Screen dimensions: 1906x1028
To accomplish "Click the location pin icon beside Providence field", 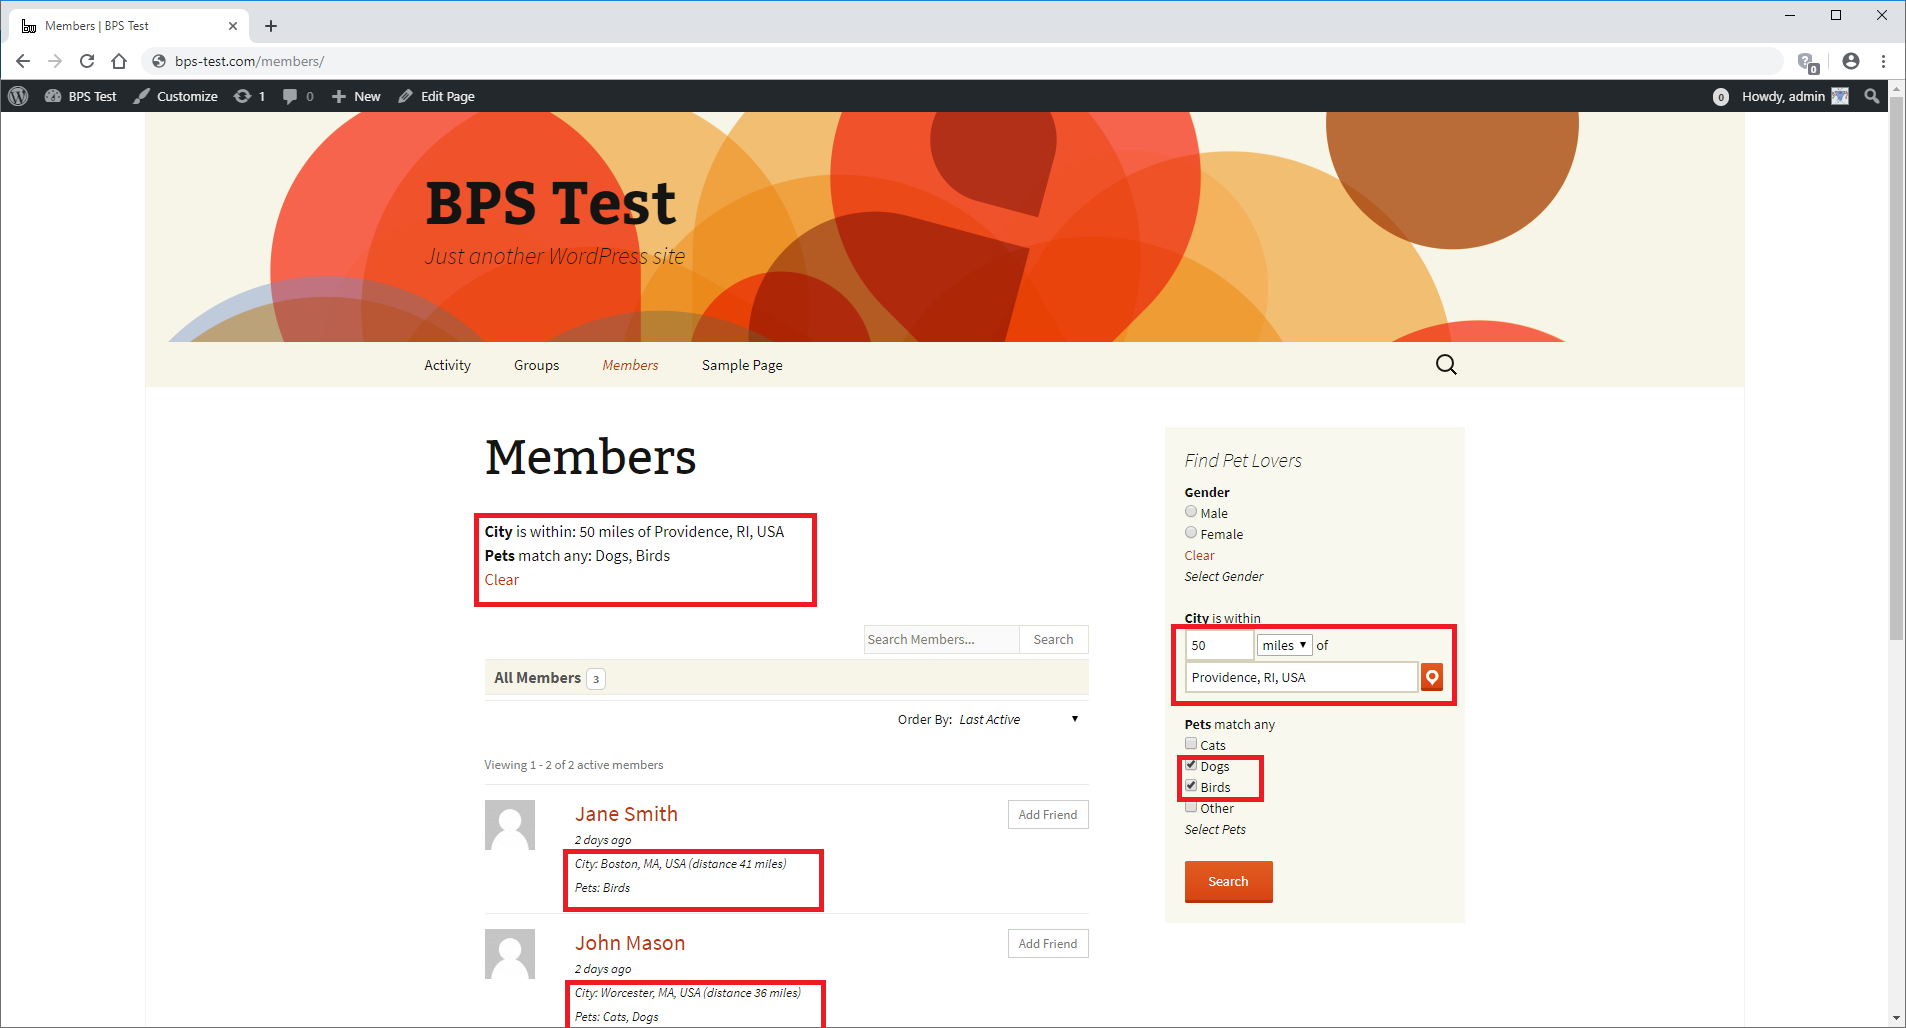I will coord(1431,677).
